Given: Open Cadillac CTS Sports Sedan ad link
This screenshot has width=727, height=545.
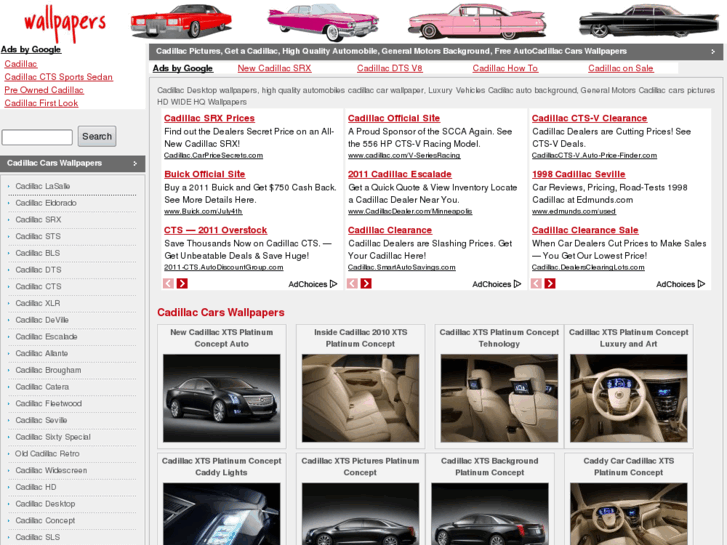Looking at the screenshot, I should point(58,77).
